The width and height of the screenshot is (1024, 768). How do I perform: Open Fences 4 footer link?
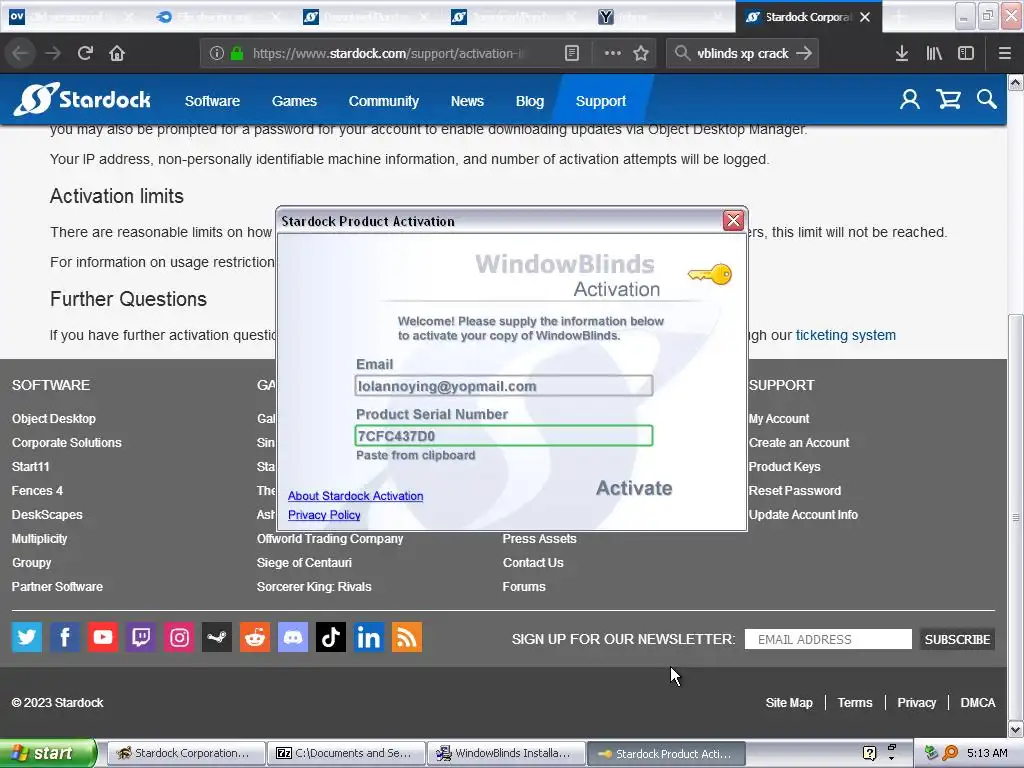pos(37,490)
